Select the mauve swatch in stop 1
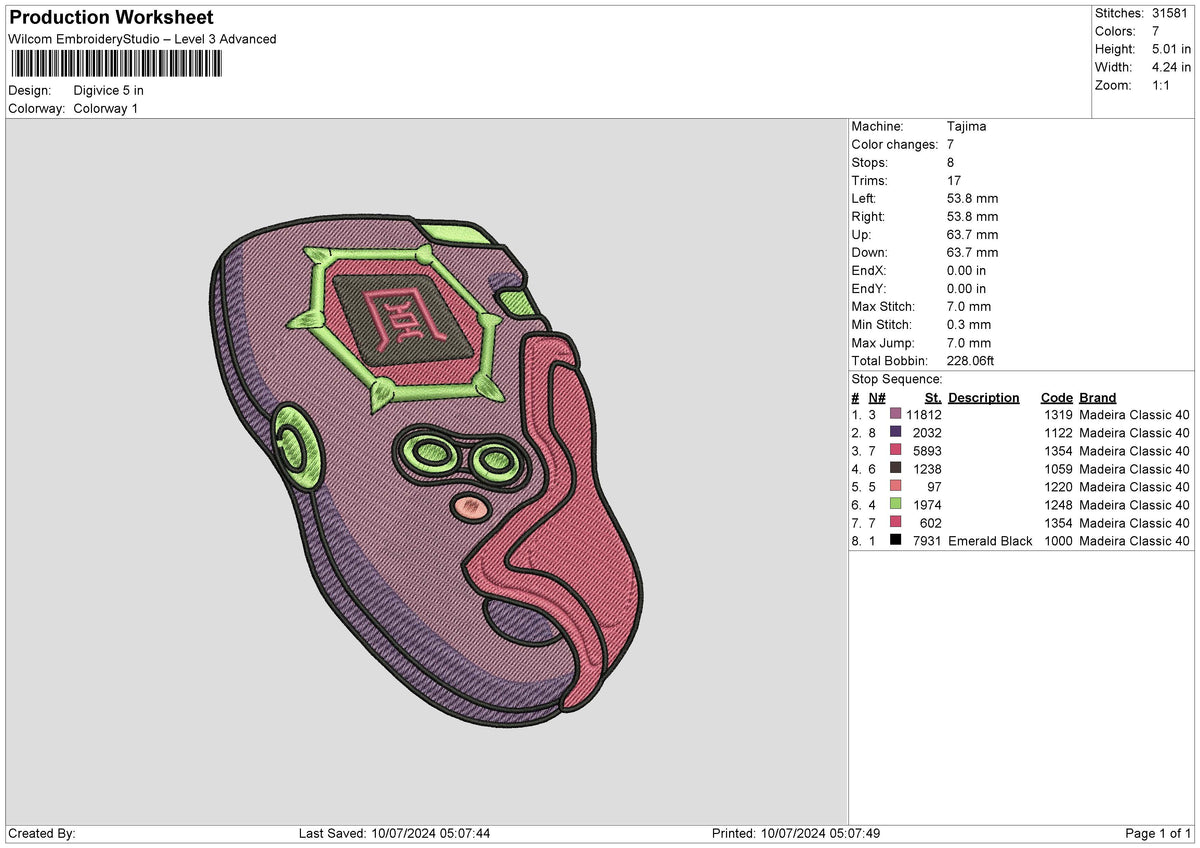1200x848 pixels. click(895, 415)
